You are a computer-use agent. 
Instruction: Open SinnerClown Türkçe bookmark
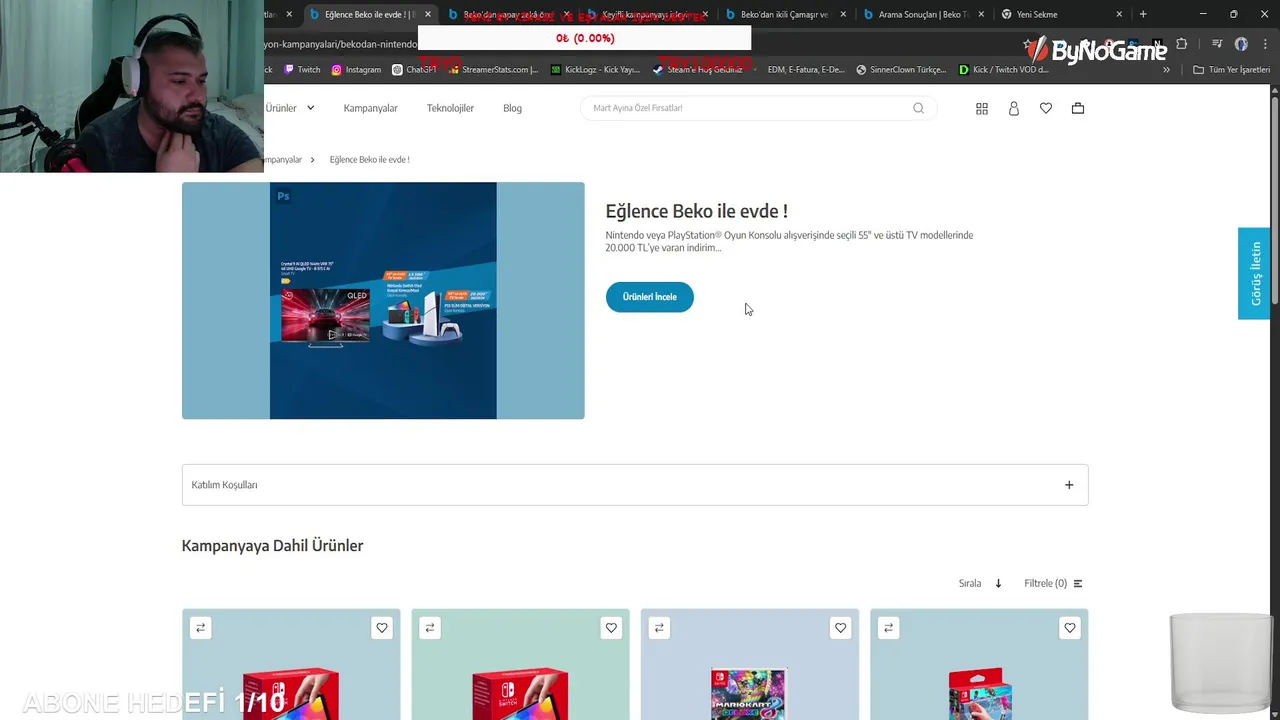tap(900, 70)
